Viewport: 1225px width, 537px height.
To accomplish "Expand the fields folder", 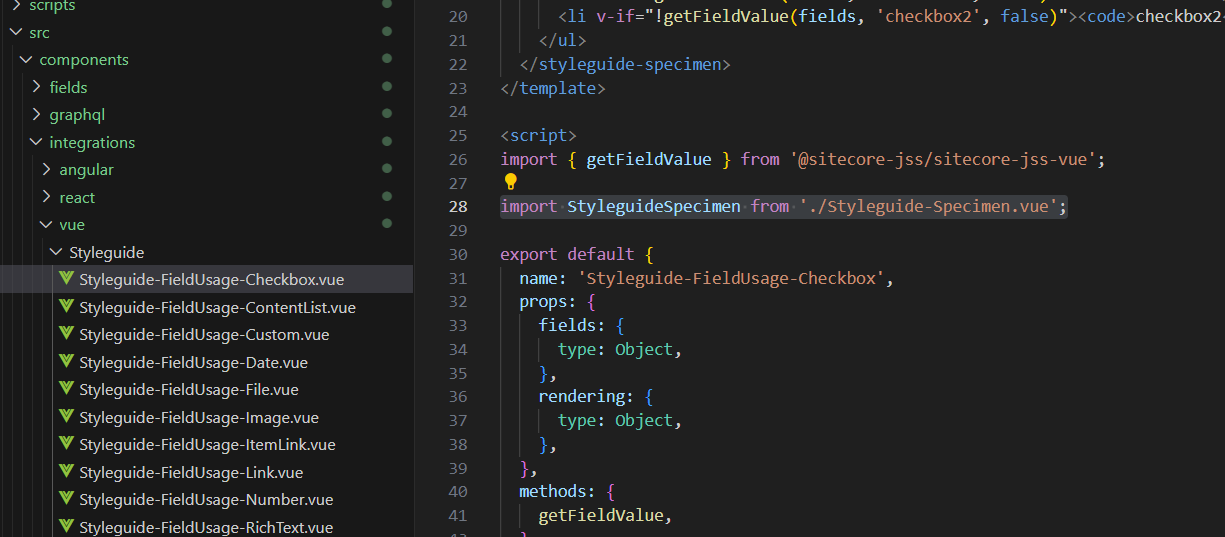I will (x=36, y=87).
